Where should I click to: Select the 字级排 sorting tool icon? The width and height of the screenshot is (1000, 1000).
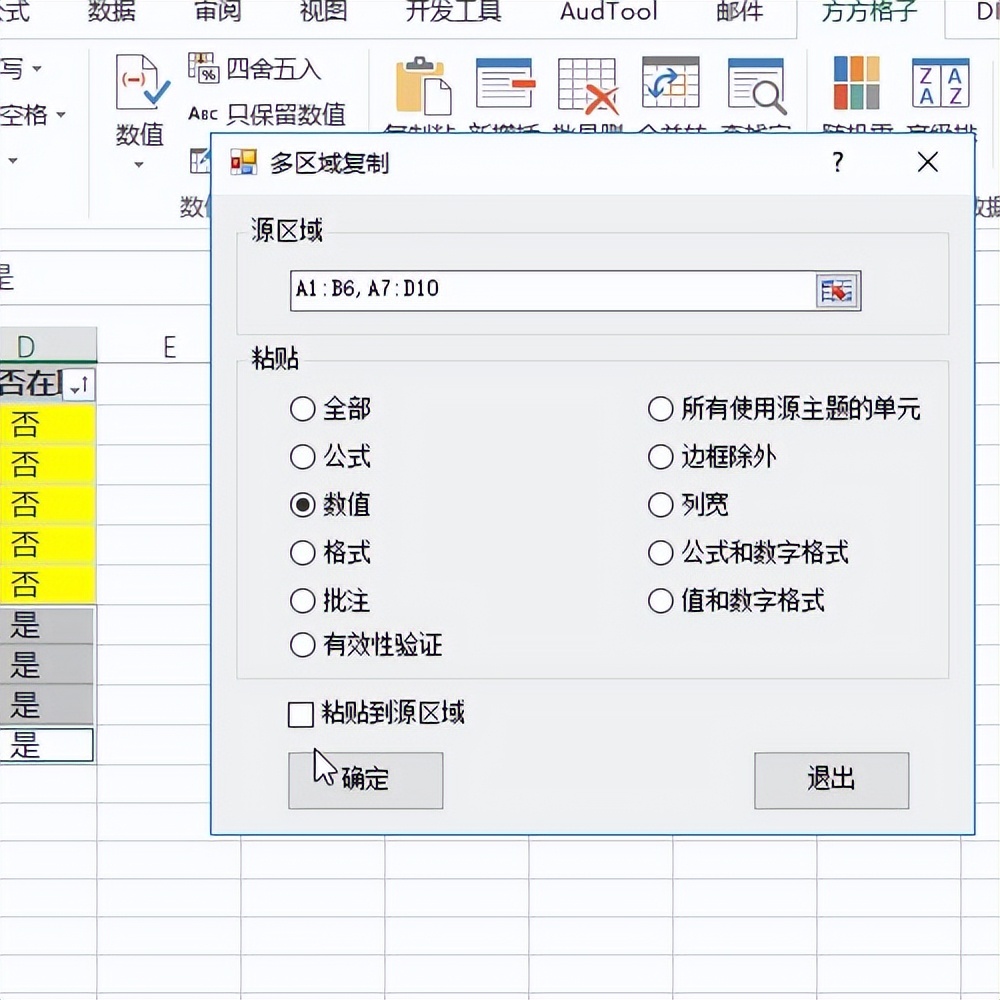coord(938,85)
